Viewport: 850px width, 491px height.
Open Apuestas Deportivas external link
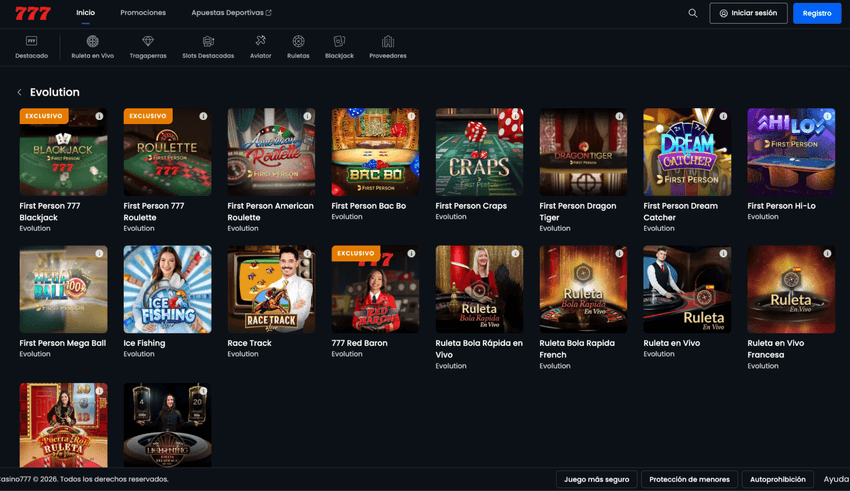point(231,12)
